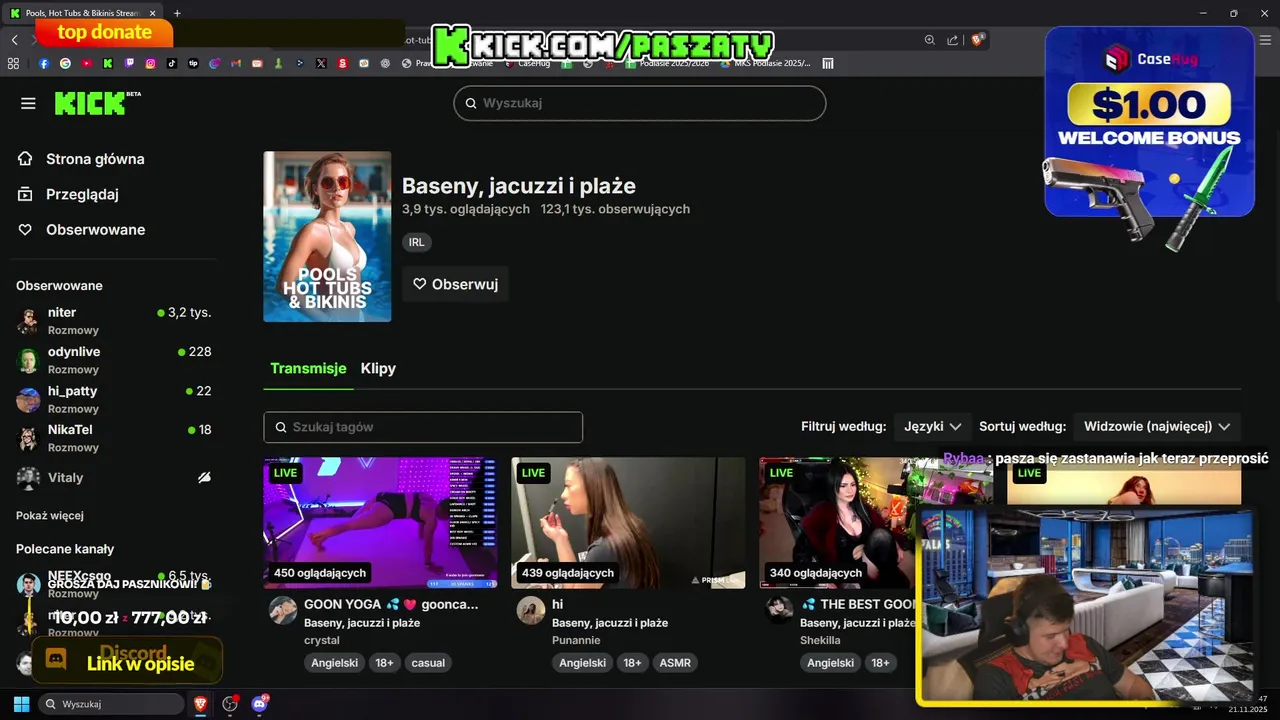Screen dimensions: 1280x720
Task: Open OBS Studio in the taskbar
Action: point(230,704)
